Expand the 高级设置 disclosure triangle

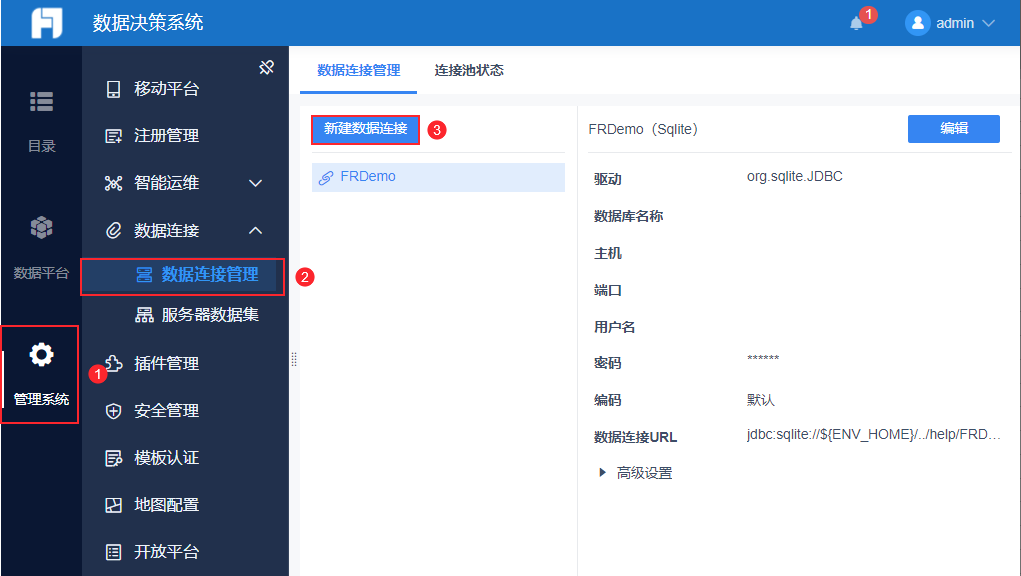pos(602,473)
